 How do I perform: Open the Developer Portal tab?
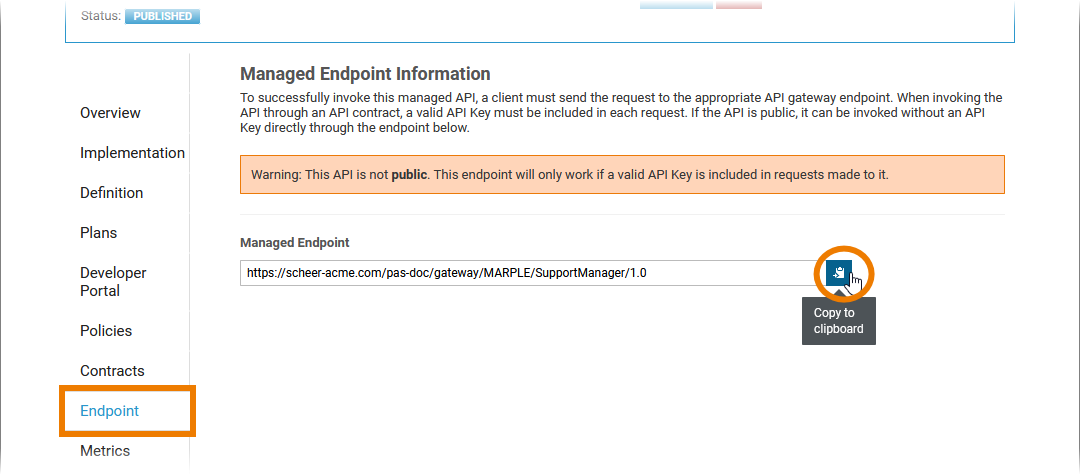point(113,282)
